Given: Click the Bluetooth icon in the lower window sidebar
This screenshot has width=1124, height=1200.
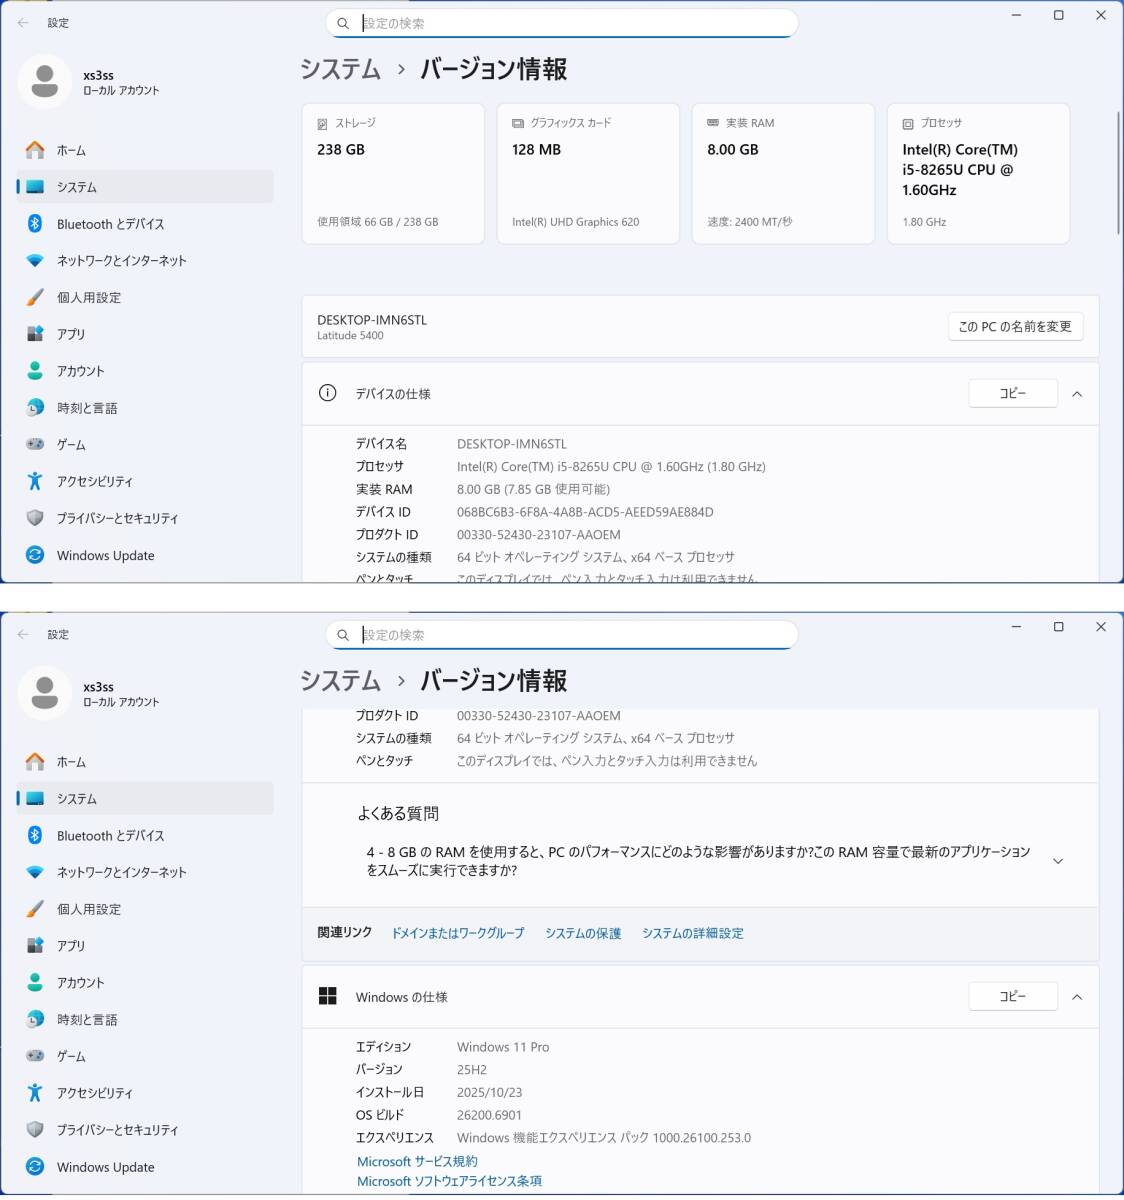Looking at the screenshot, I should point(35,835).
